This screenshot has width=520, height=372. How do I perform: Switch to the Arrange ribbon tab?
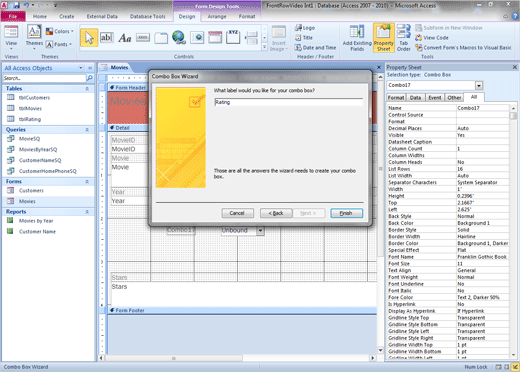point(217,16)
